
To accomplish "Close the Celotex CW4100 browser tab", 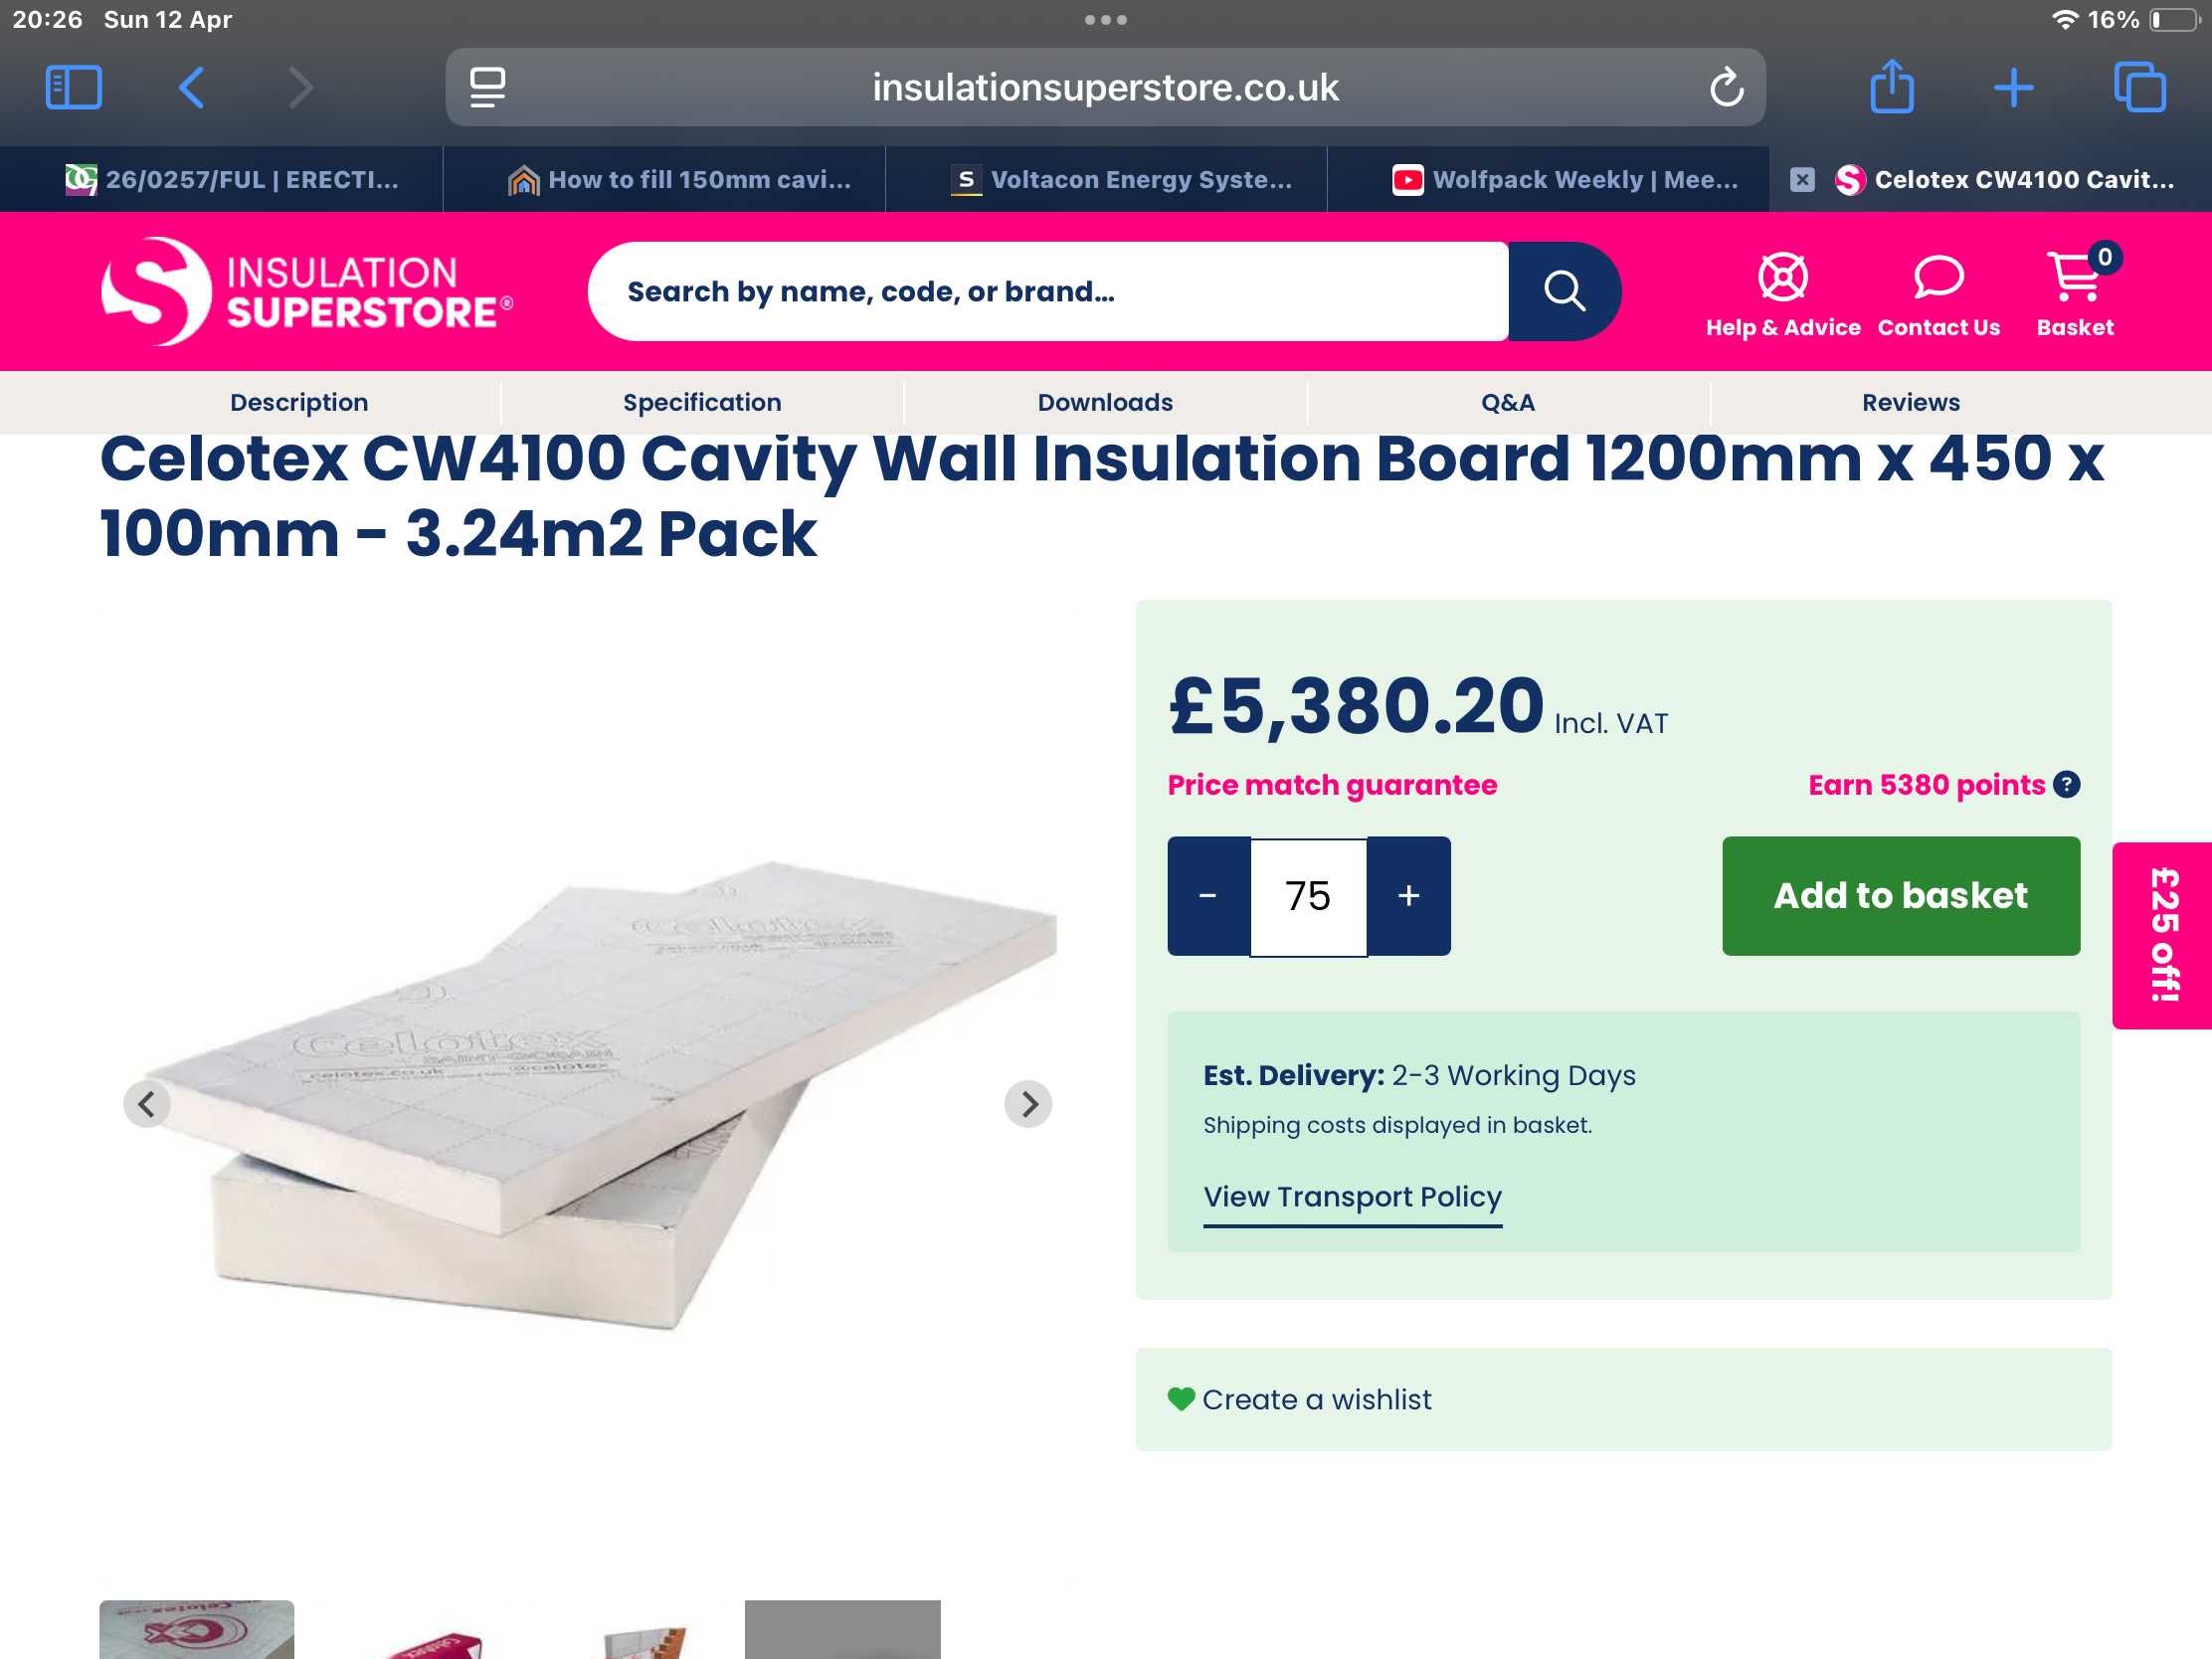I will [x=1802, y=180].
